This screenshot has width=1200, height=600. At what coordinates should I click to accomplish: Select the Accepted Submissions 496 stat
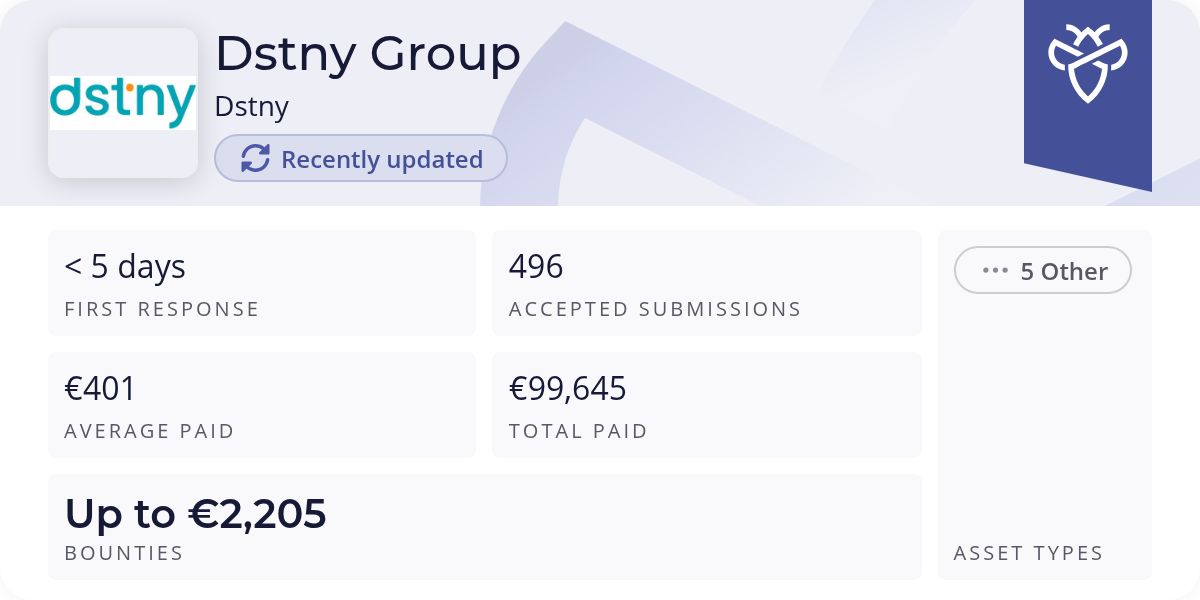[x=707, y=283]
